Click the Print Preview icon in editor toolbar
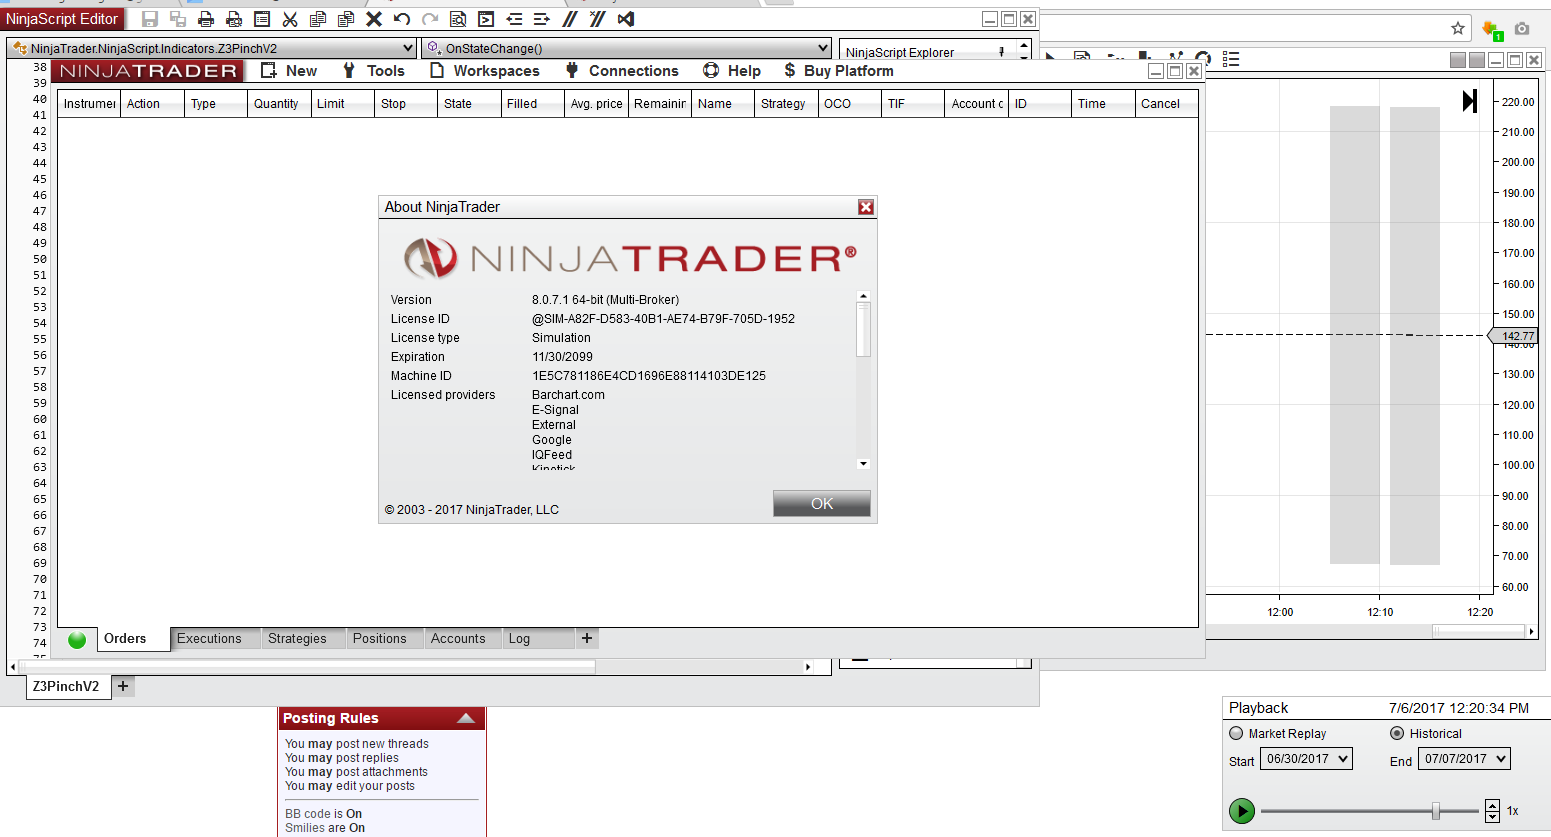 pos(234,19)
